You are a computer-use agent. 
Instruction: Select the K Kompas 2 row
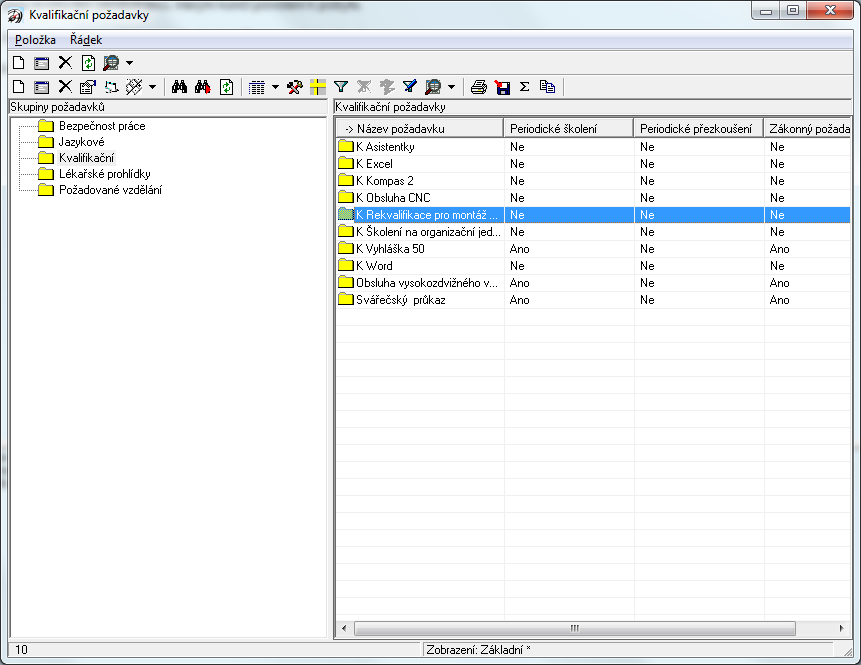point(593,181)
